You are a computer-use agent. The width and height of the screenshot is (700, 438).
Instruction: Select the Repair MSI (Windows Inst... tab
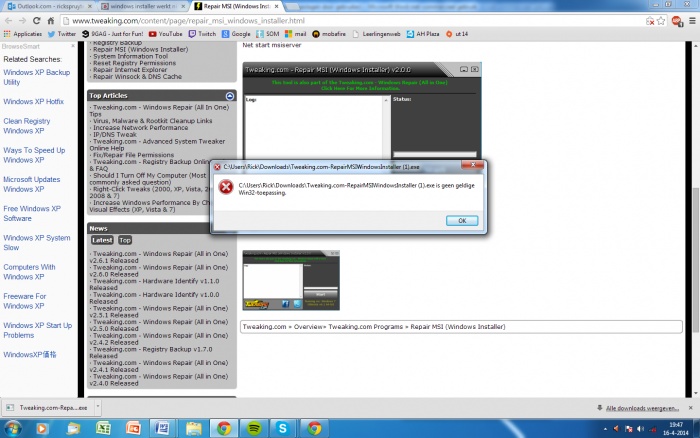coord(237,6)
